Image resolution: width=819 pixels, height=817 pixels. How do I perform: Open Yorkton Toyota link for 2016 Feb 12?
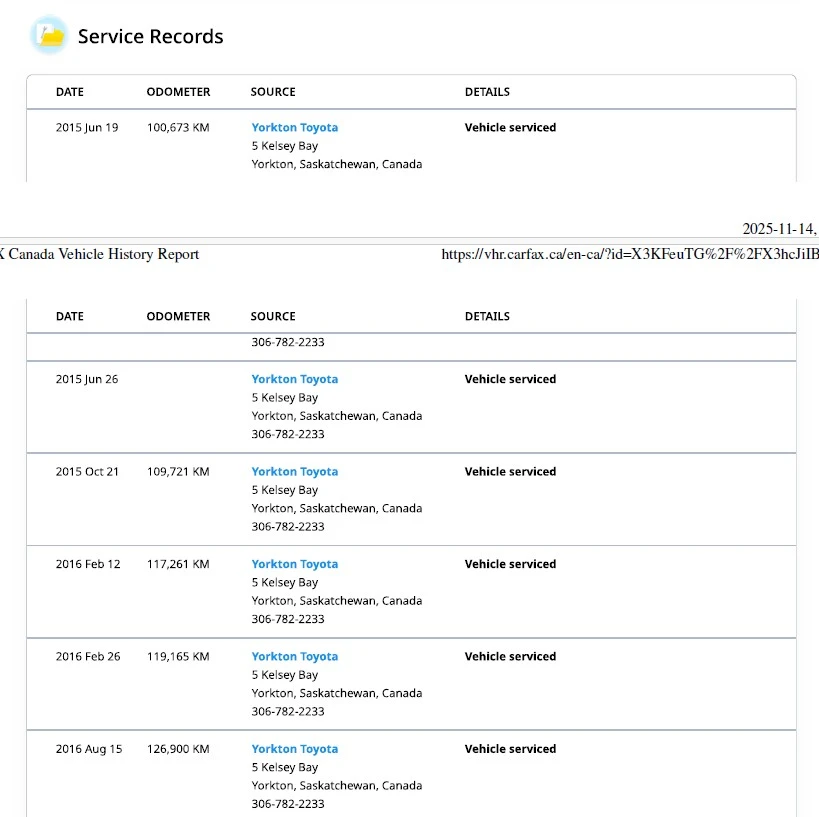[x=295, y=564]
